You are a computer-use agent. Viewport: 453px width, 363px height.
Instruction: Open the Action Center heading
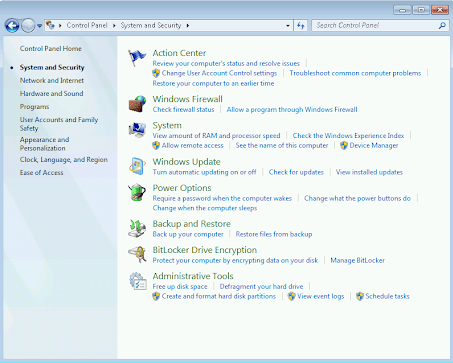point(179,53)
